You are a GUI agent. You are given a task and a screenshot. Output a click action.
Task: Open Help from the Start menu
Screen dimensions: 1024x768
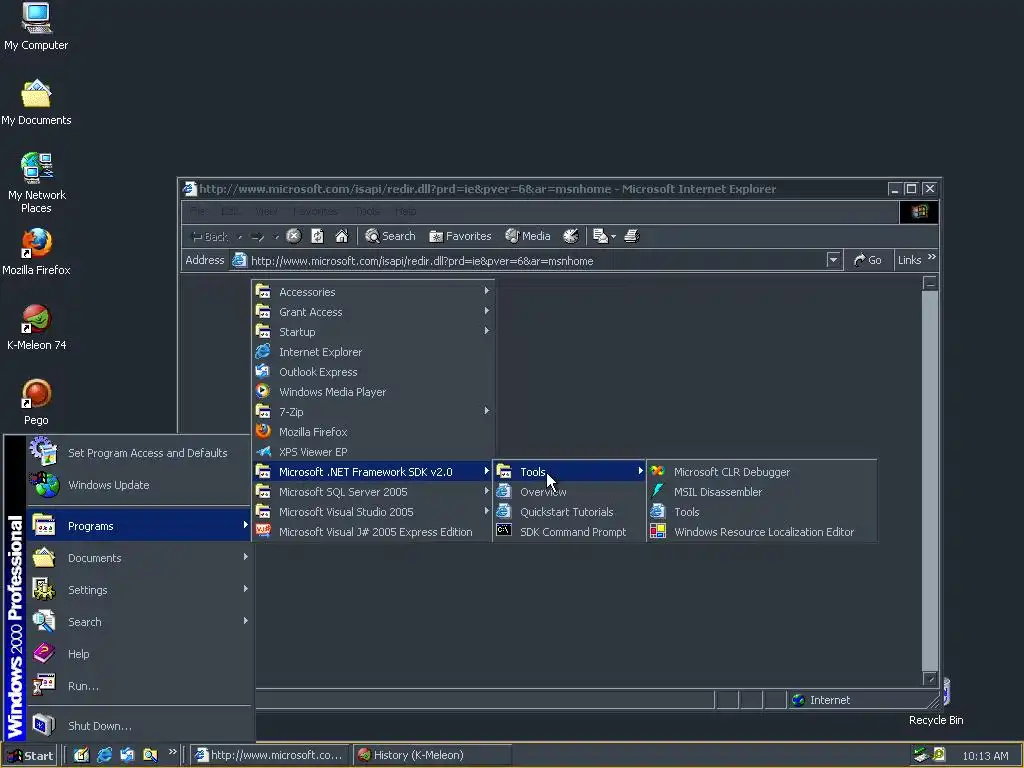138,654
